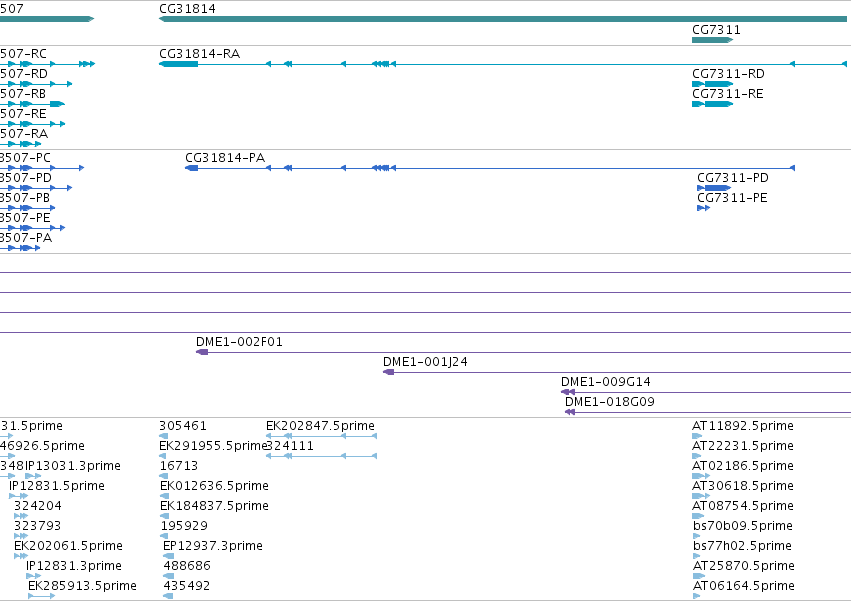Click the spliced EST glyph under 324111
851x601 pixels.
[321, 457]
